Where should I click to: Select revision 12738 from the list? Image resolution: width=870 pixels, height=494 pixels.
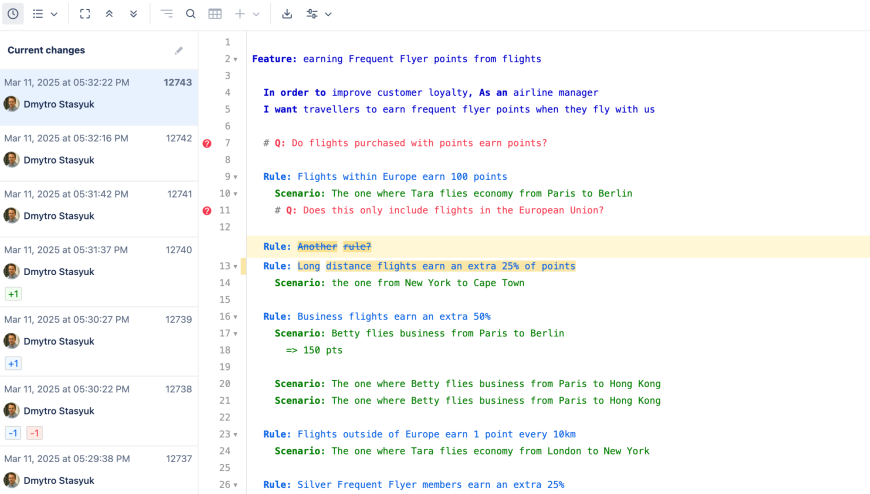click(98, 399)
